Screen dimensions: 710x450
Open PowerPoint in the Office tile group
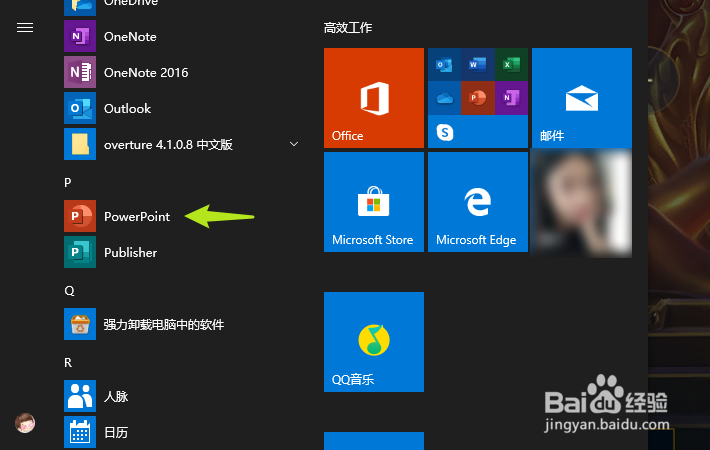pyautogui.click(x=478, y=98)
